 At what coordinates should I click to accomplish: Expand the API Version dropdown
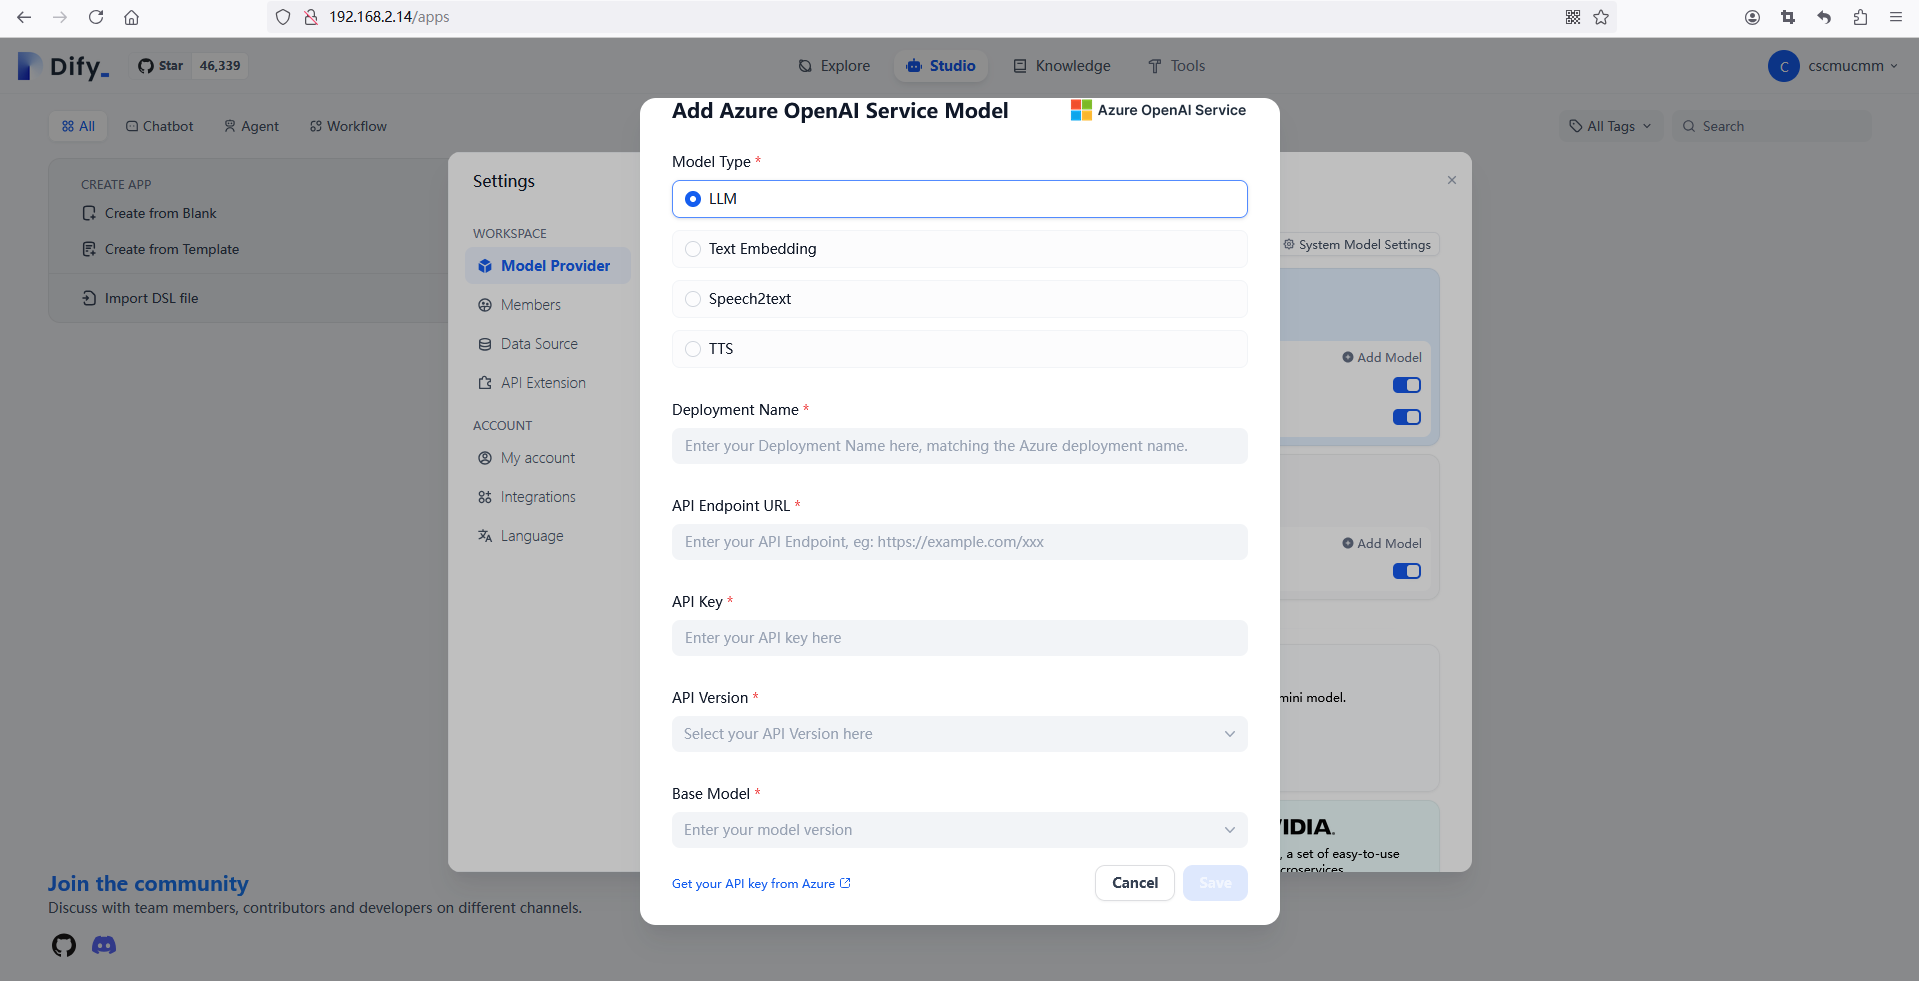tap(959, 734)
